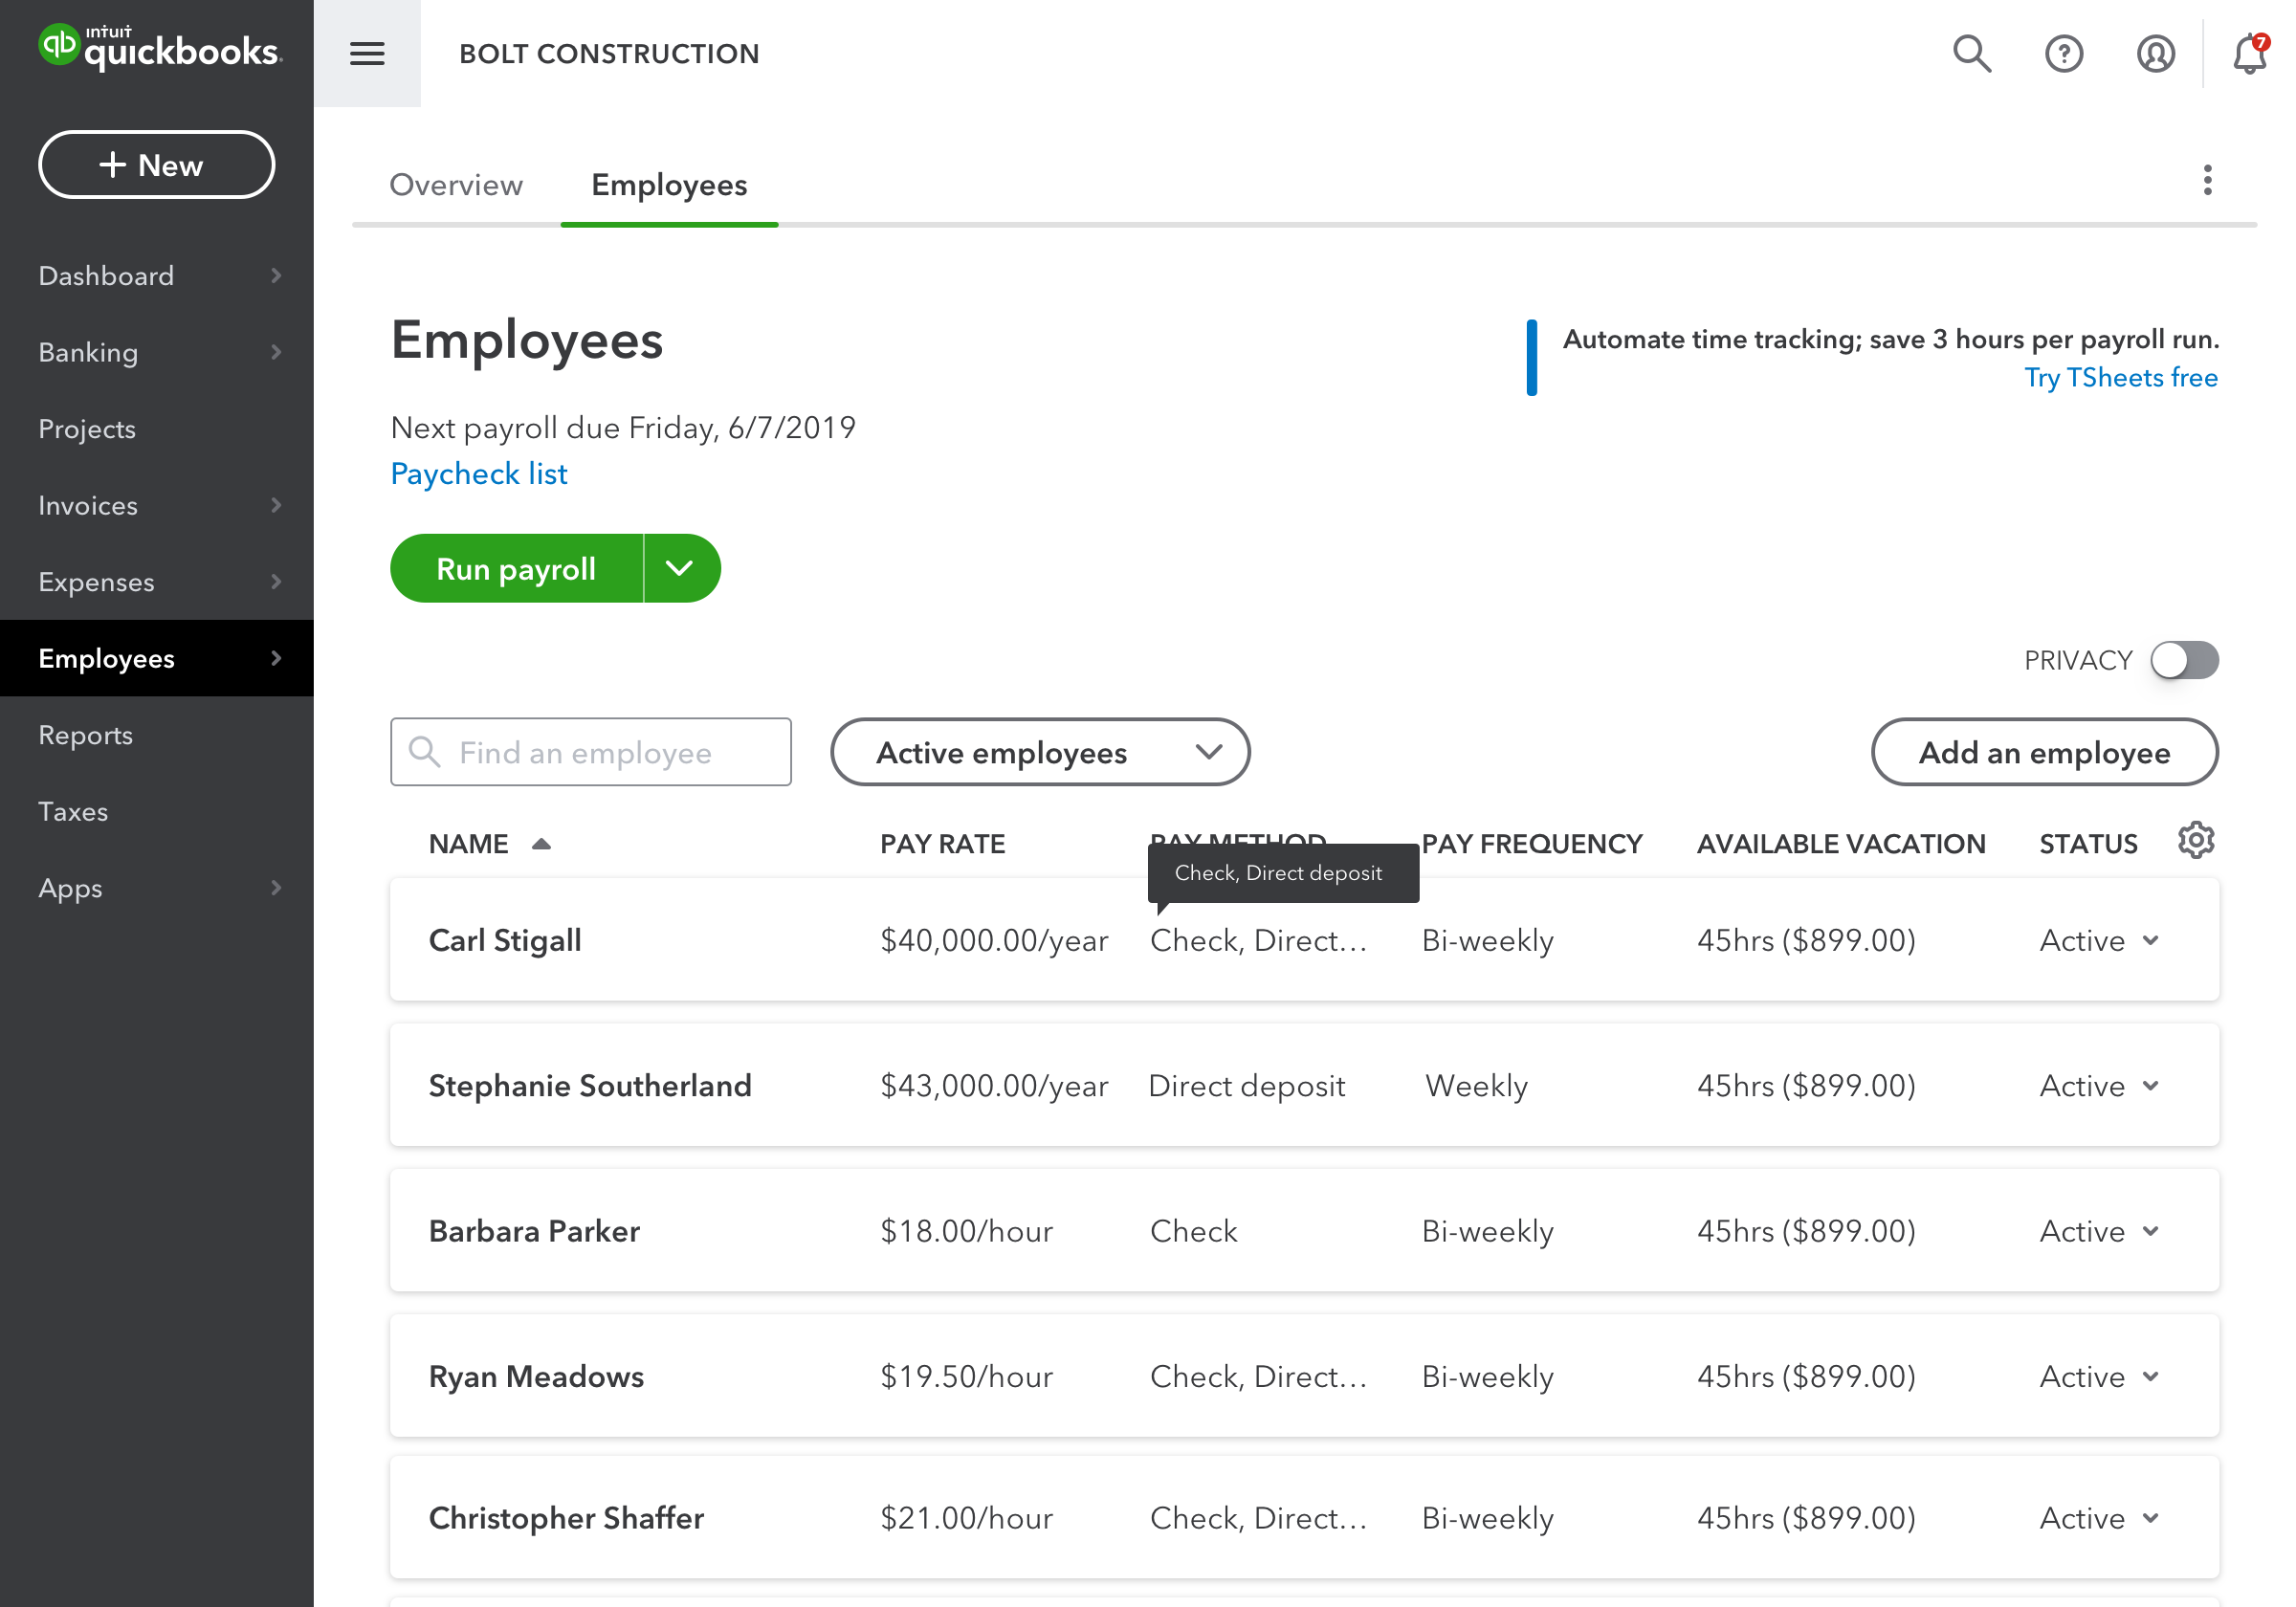Image resolution: width=2296 pixels, height=1607 pixels.
Task: Click Add an employee button
Action: click(x=2044, y=752)
